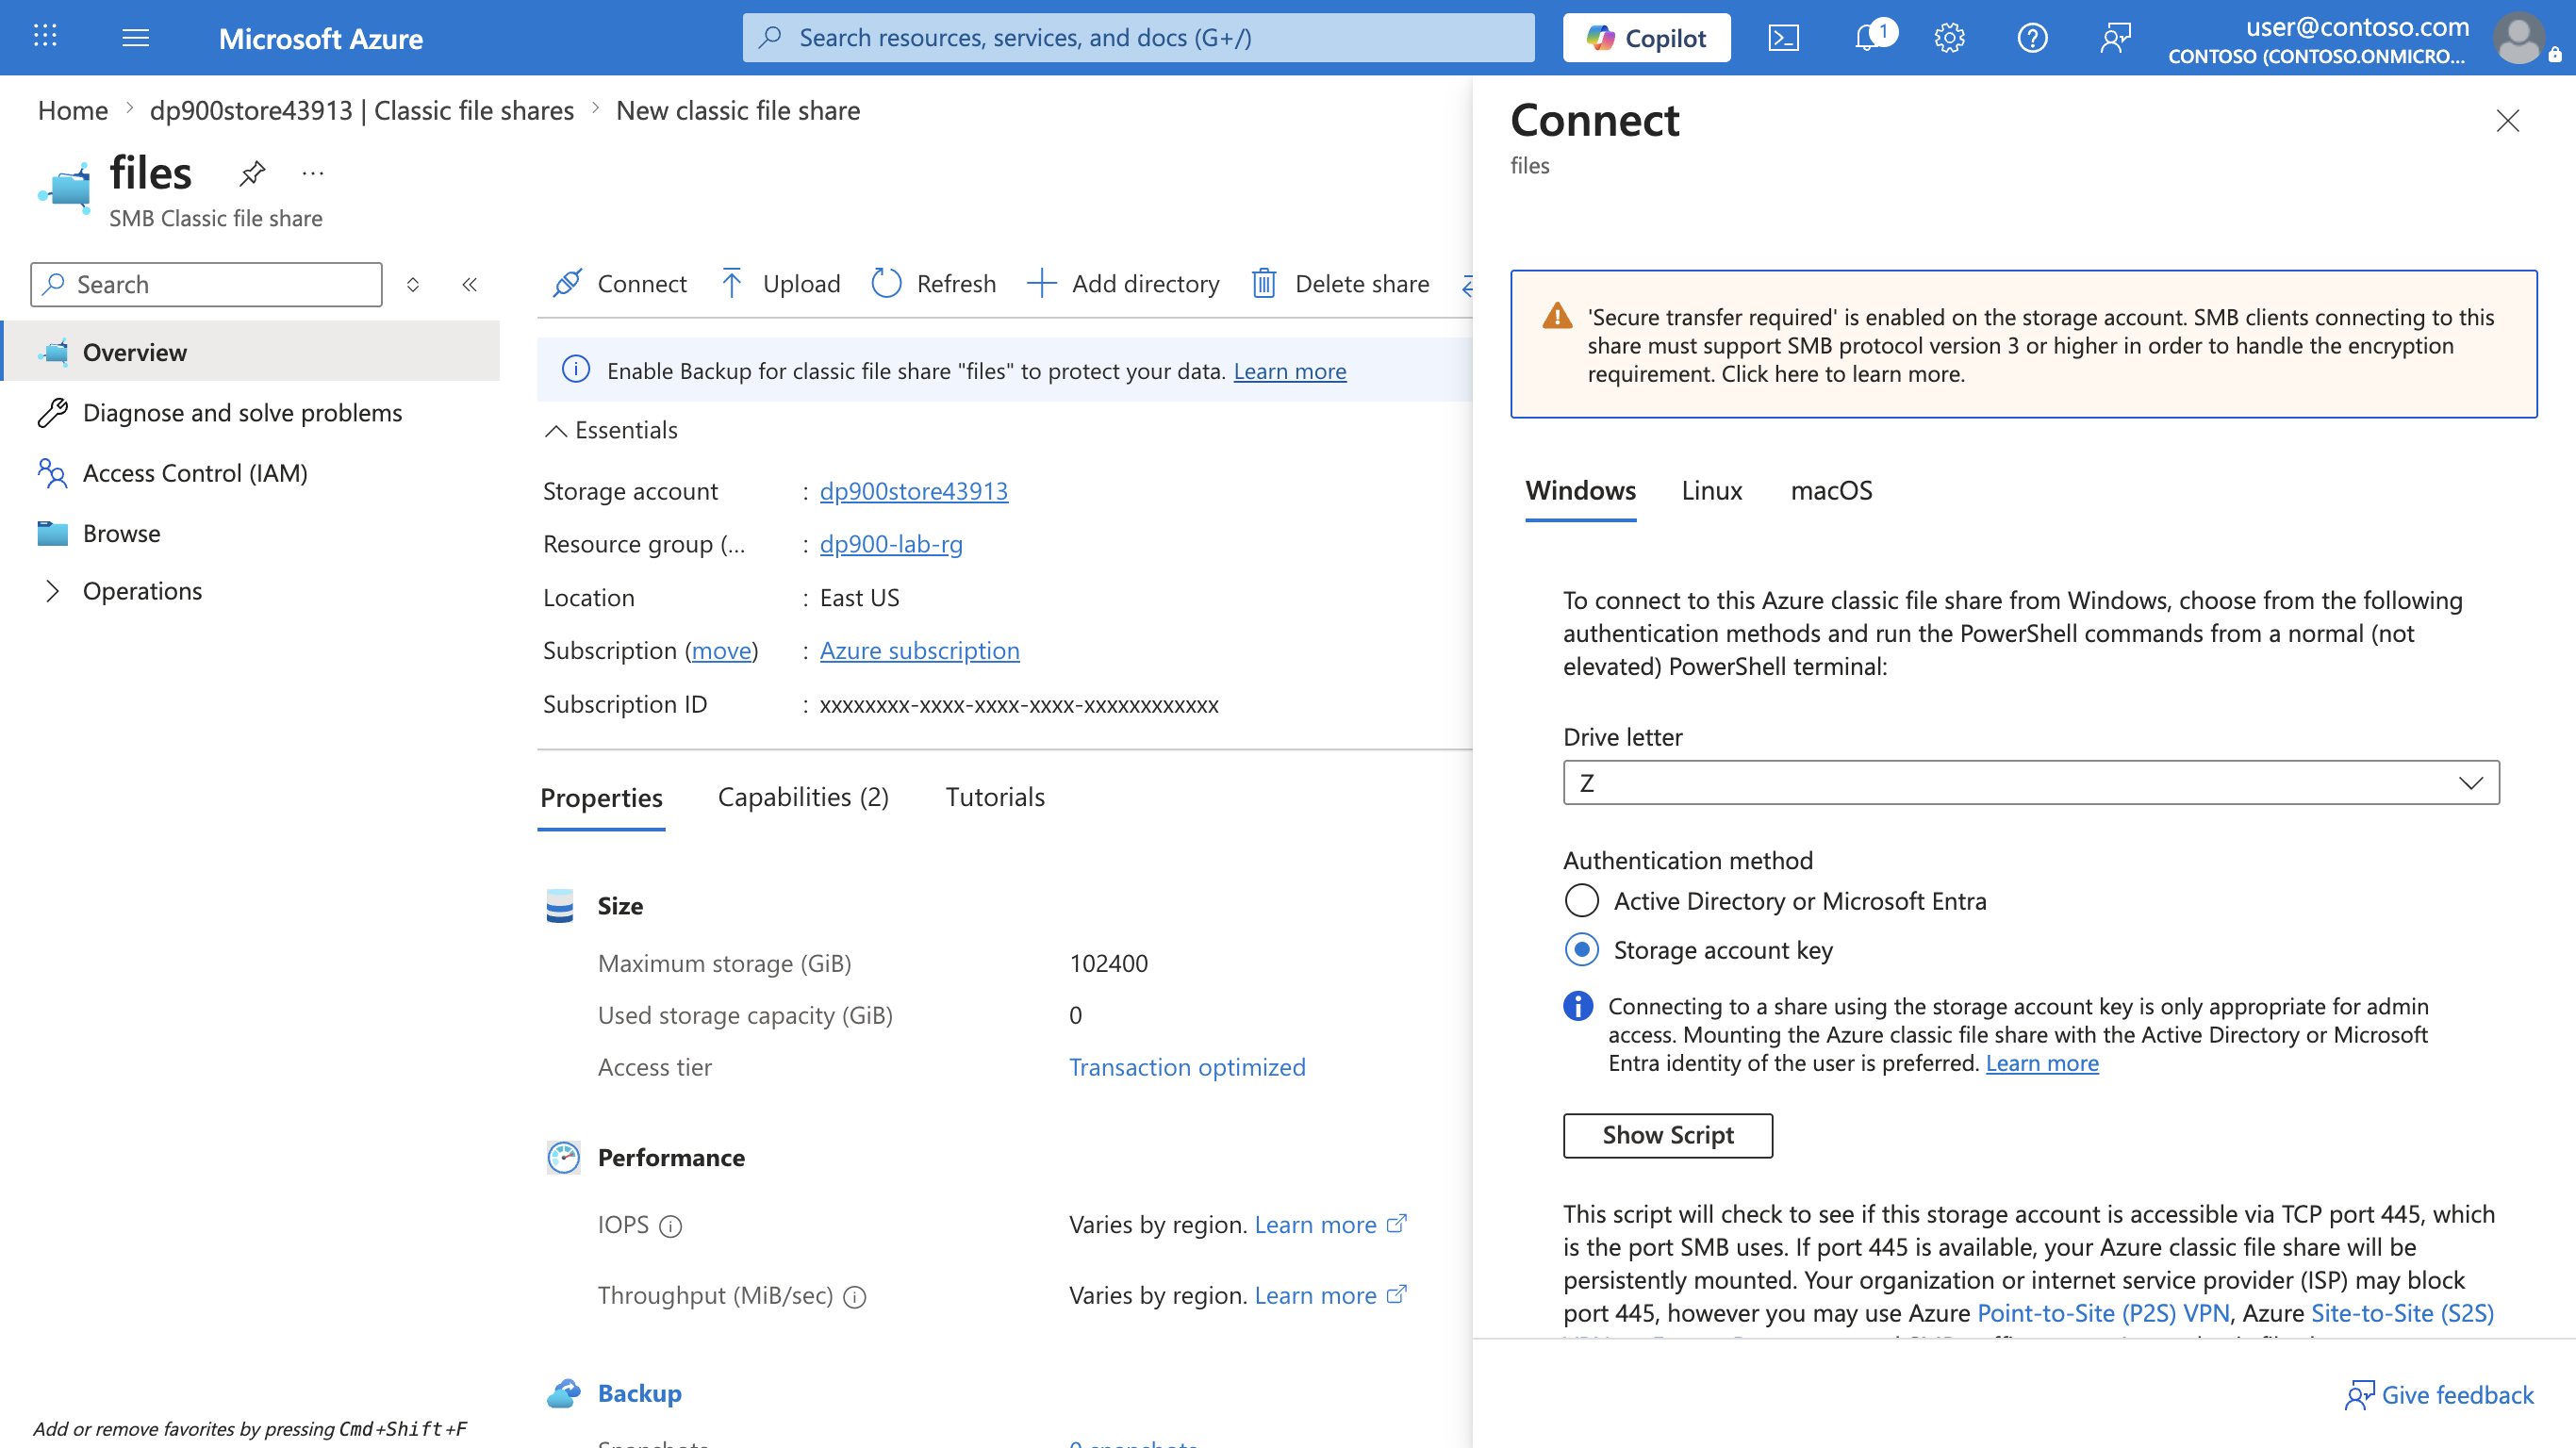The height and width of the screenshot is (1448, 2576).
Task: Click the Maximum storage value 102400
Action: (x=1109, y=963)
